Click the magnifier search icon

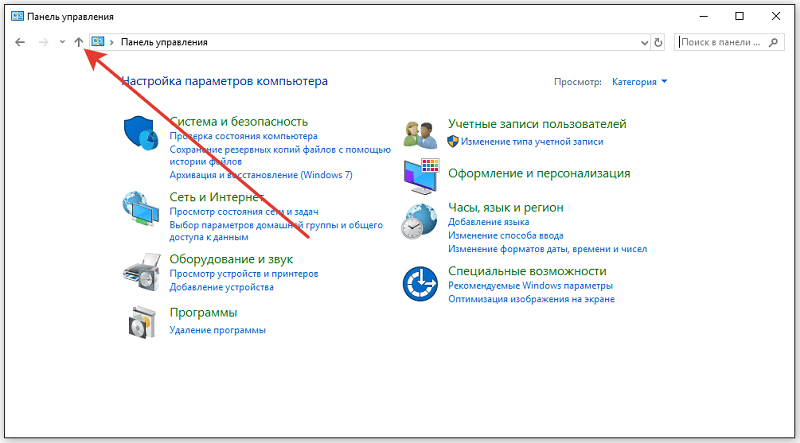coord(773,42)
